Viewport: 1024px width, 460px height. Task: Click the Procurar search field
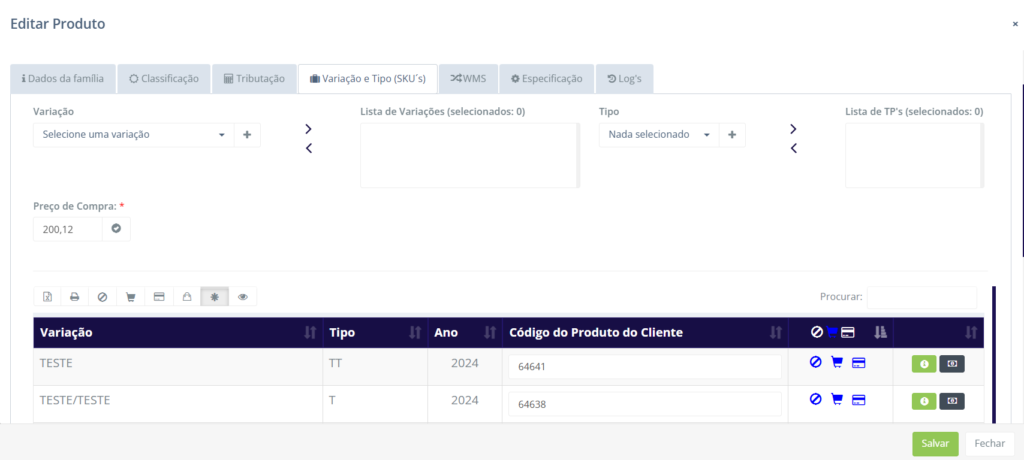click(x=921, y=297)
